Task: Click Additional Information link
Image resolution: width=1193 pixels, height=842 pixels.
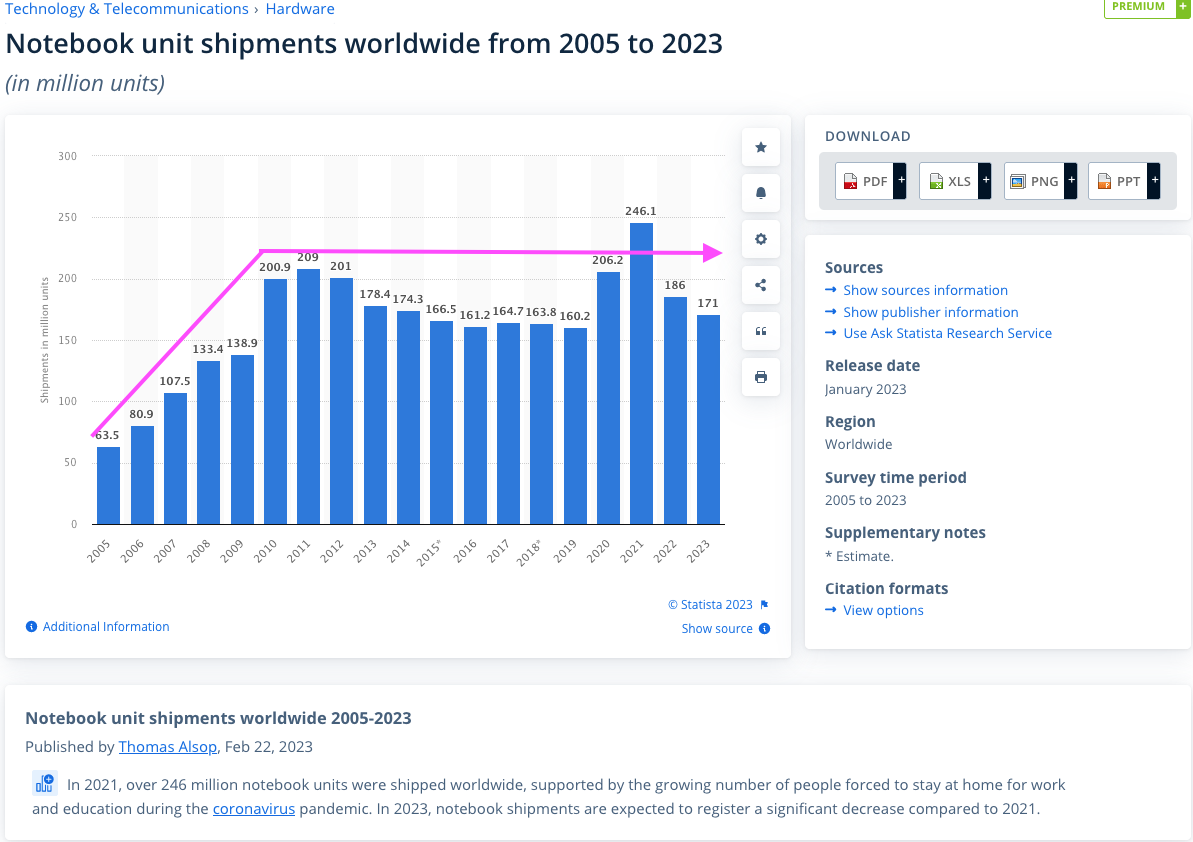Action: tap(106, 627)
